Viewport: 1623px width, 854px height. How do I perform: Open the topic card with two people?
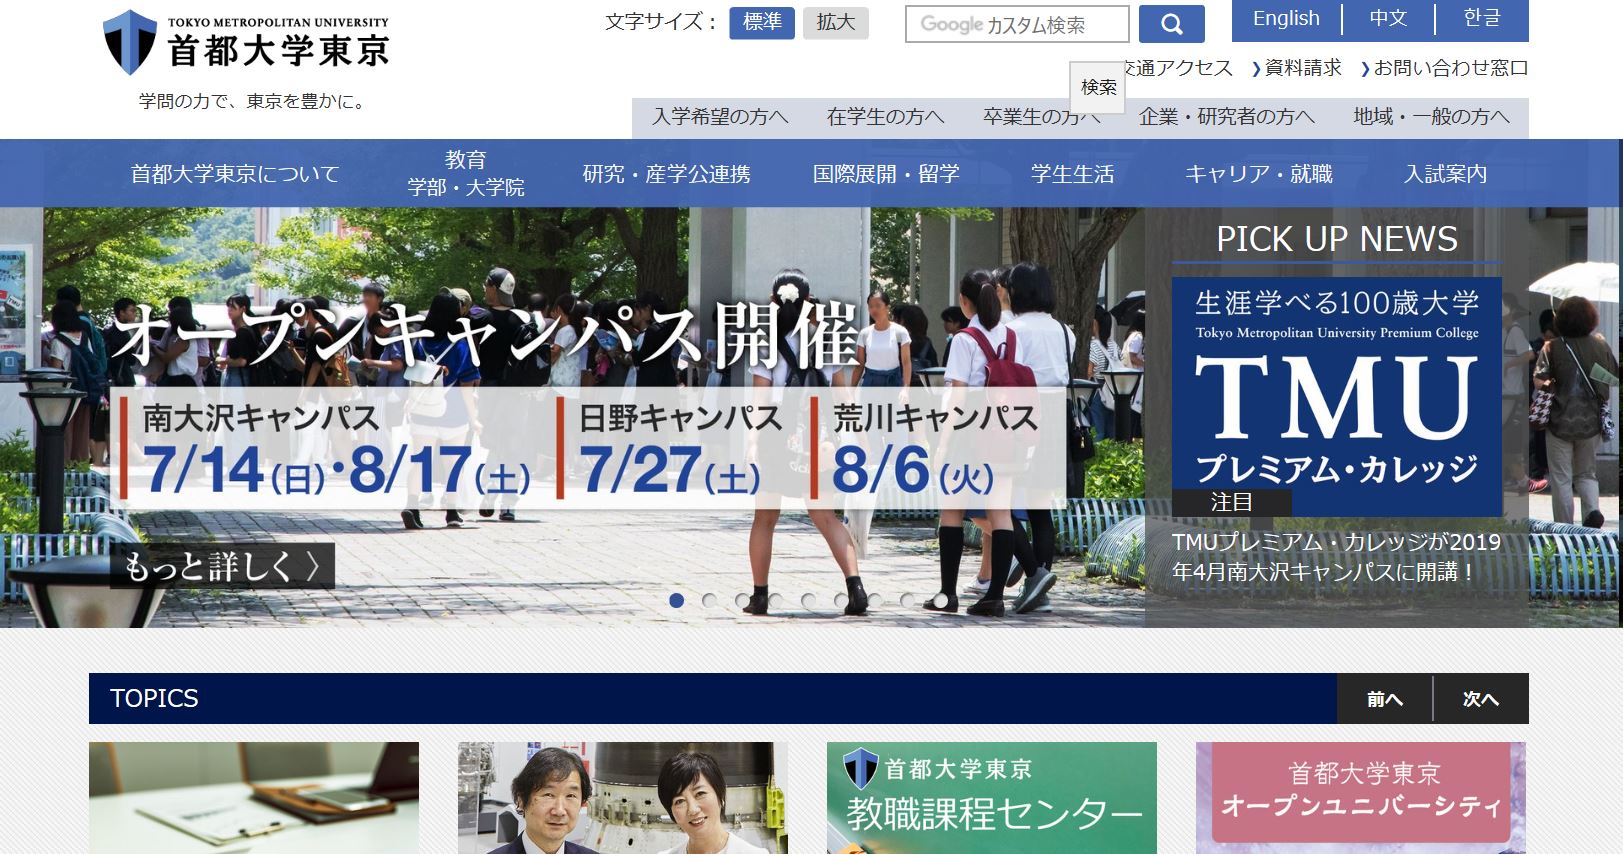pos(623,798)
